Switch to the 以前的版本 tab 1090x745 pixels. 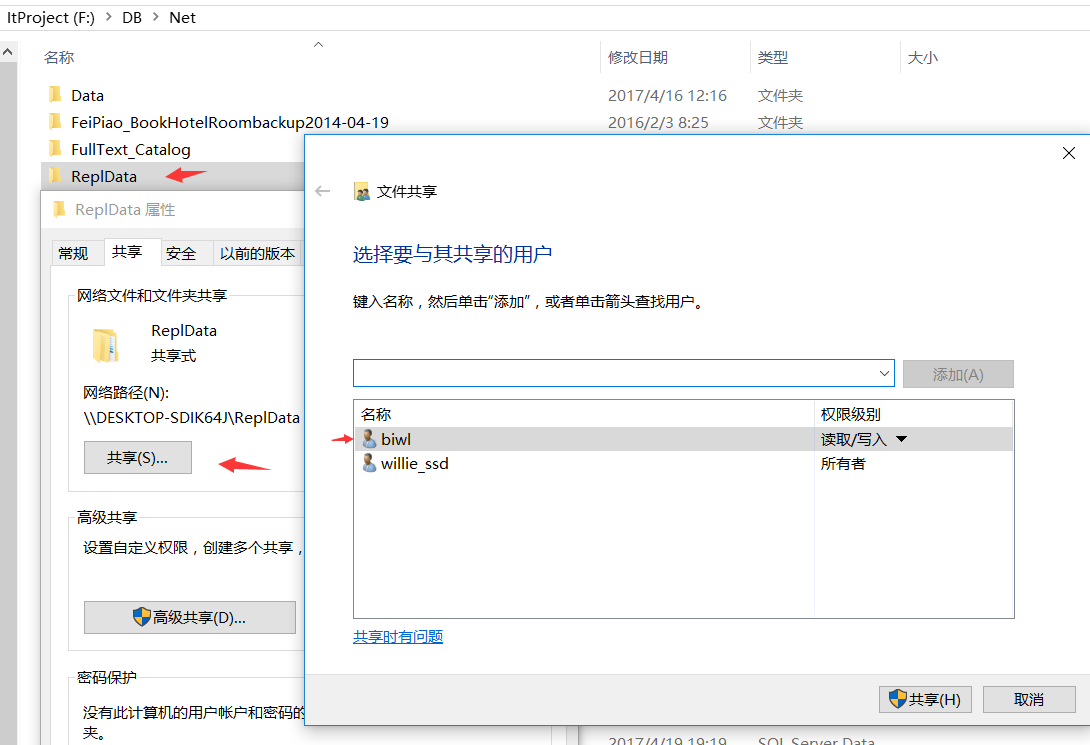click(x=257, y=253)
